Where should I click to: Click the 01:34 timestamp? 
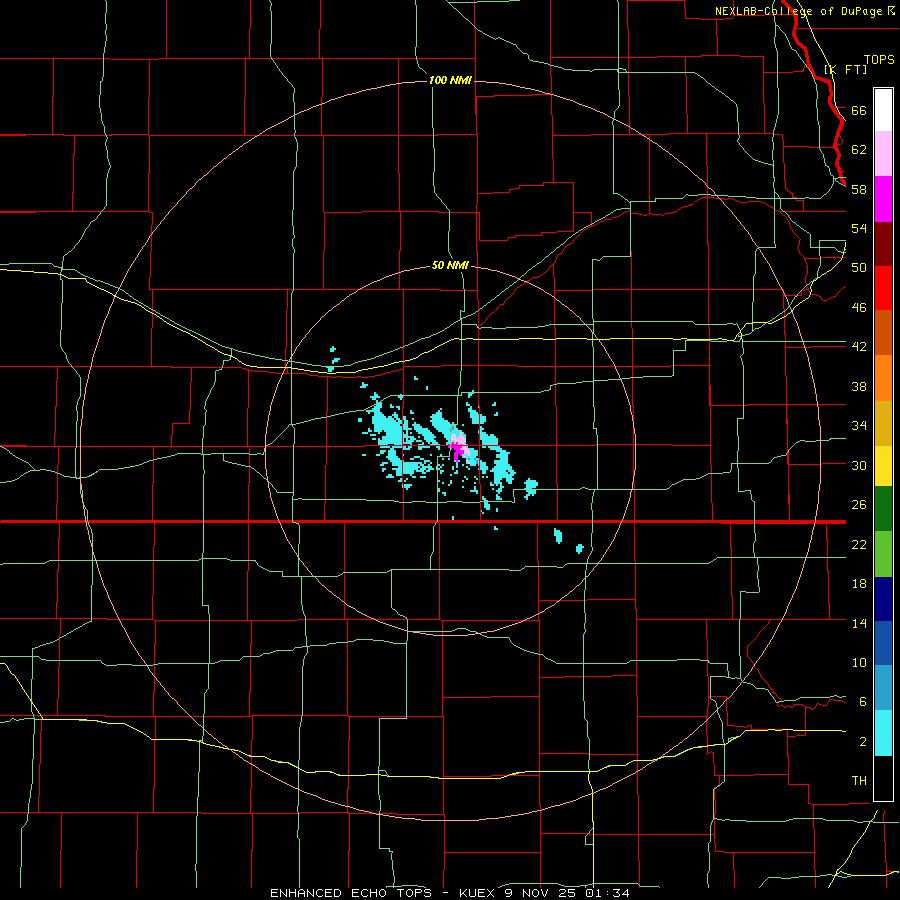608,893
